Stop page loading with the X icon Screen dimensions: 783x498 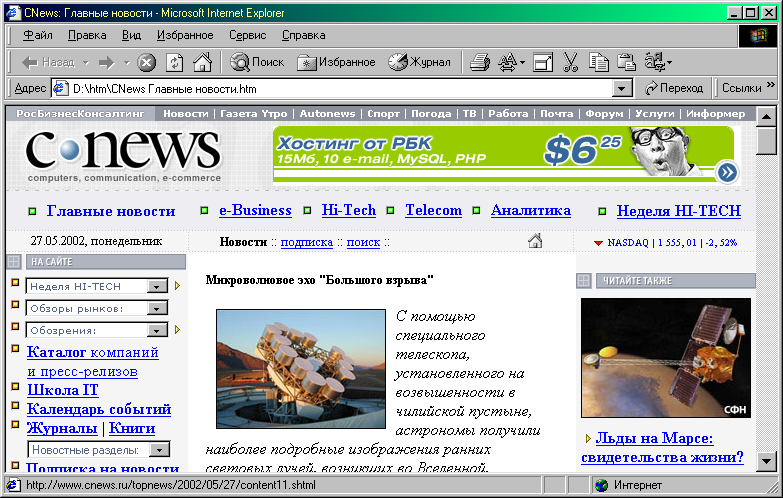[x=146, y=62]
